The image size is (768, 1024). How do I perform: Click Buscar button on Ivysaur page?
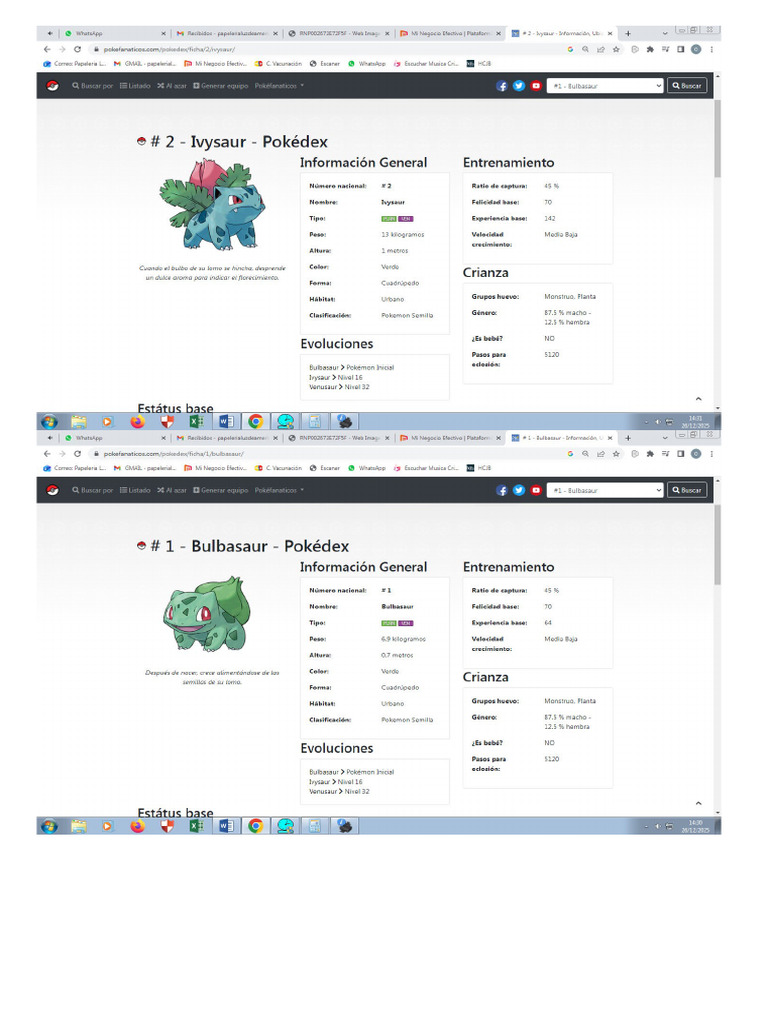click(x=686, y=86)
